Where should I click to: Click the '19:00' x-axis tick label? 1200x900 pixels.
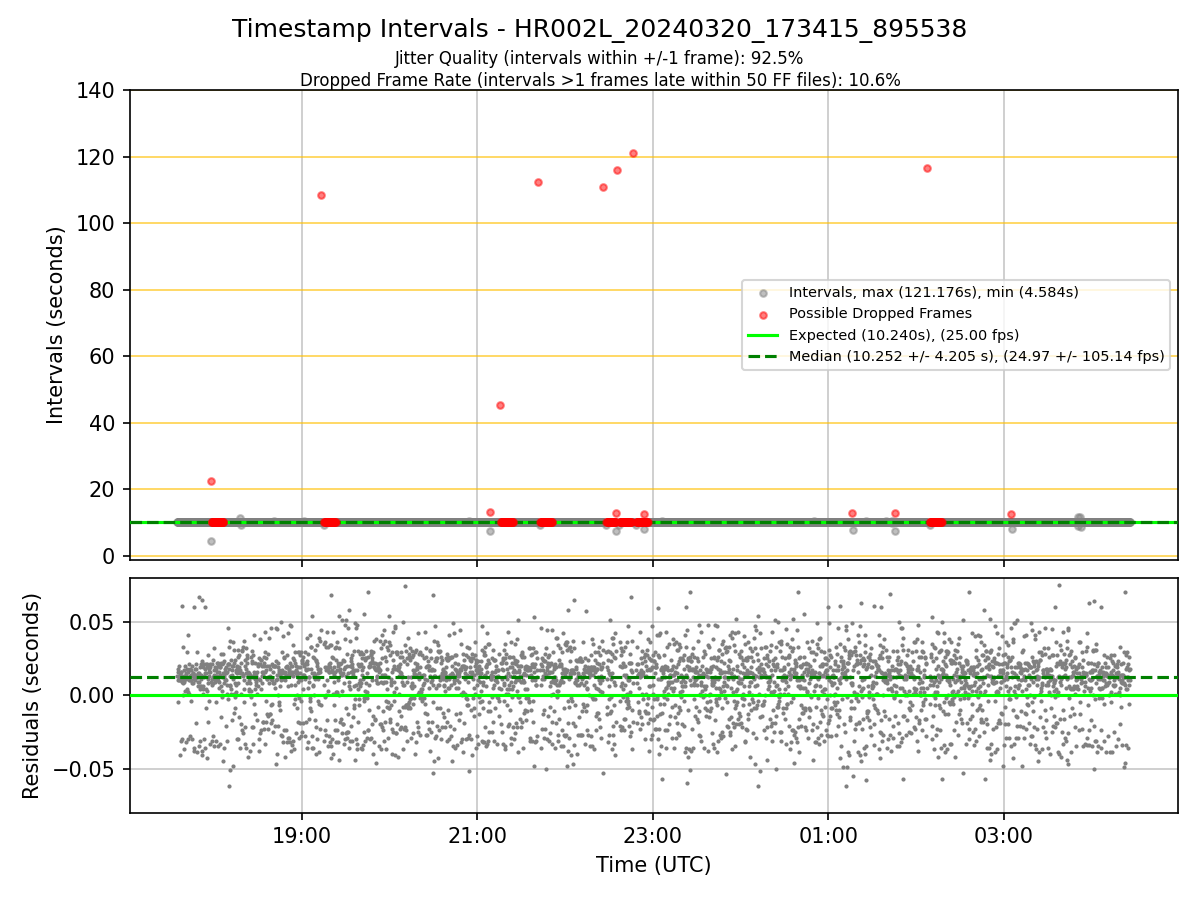tap(302, 835)
